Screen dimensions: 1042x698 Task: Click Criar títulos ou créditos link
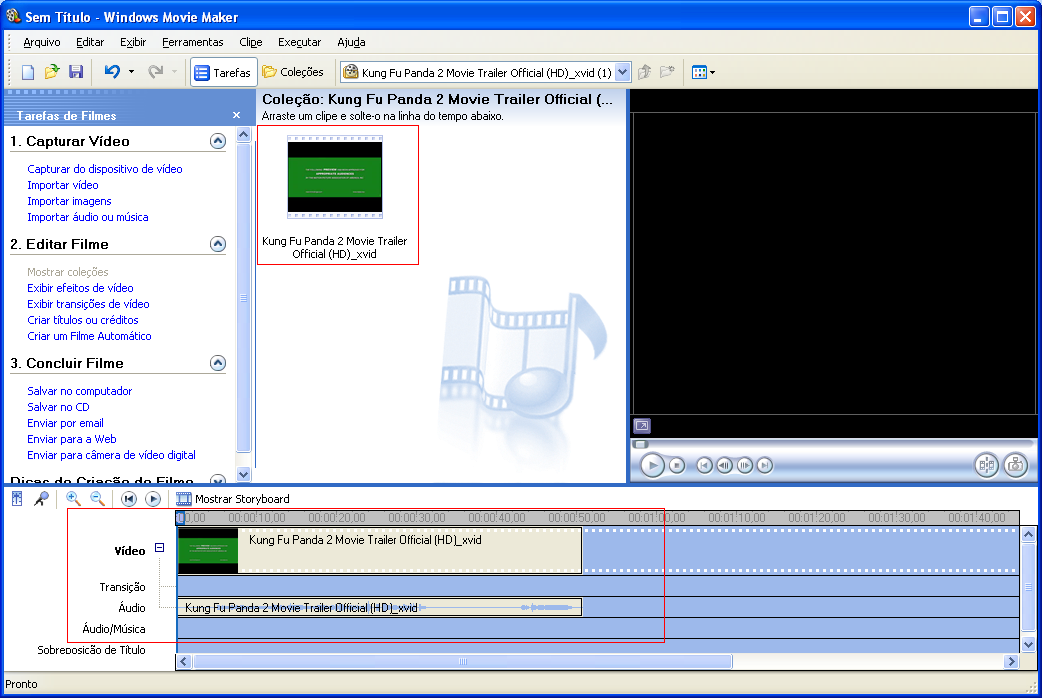click(83, 320)
